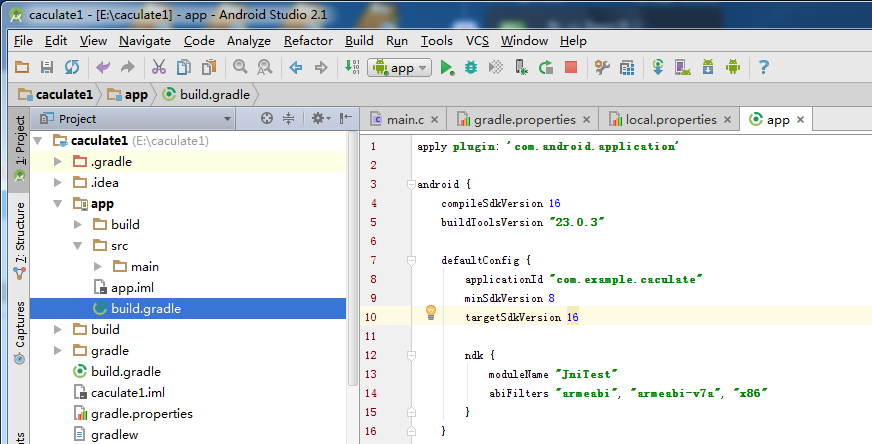Open Project Structure icon

click(x=627, y=67)
